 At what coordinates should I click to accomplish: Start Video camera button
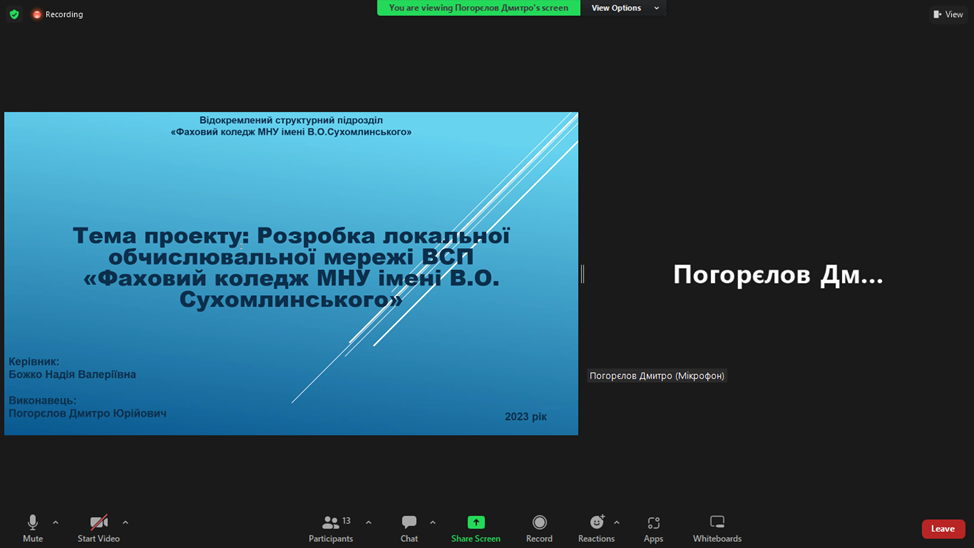click(99, 529)
